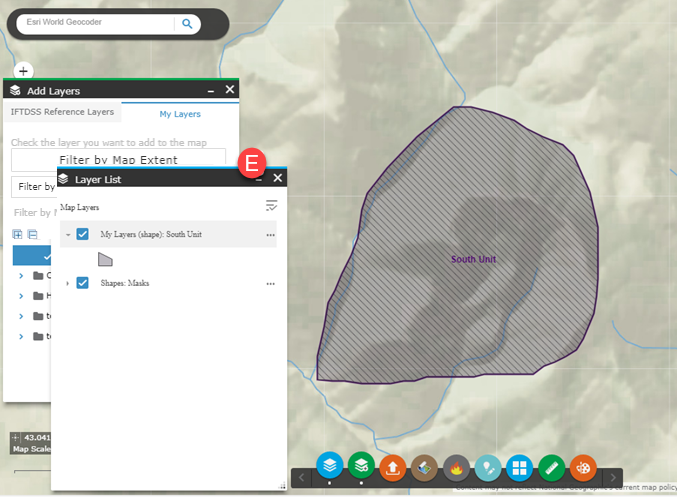
Task: Select the green ruler measurement tool
Action: tap(552, 468)
